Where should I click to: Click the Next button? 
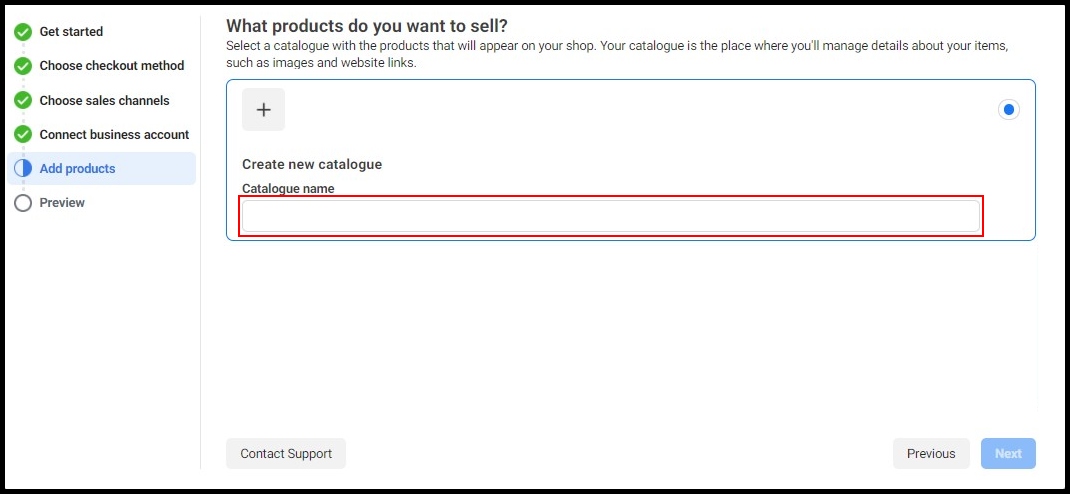tap(1008, 454)
